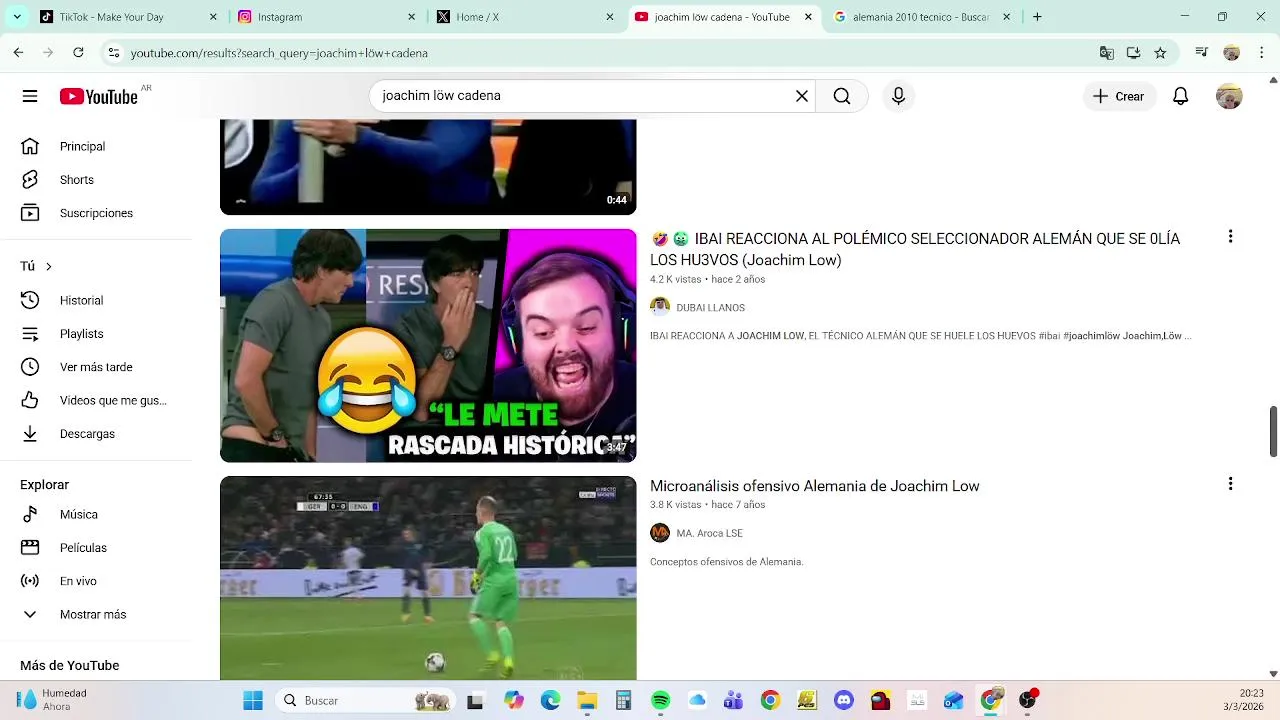Switch to the Home / X tab
Screen dimensions: 1280x720
tap(524, 17)
